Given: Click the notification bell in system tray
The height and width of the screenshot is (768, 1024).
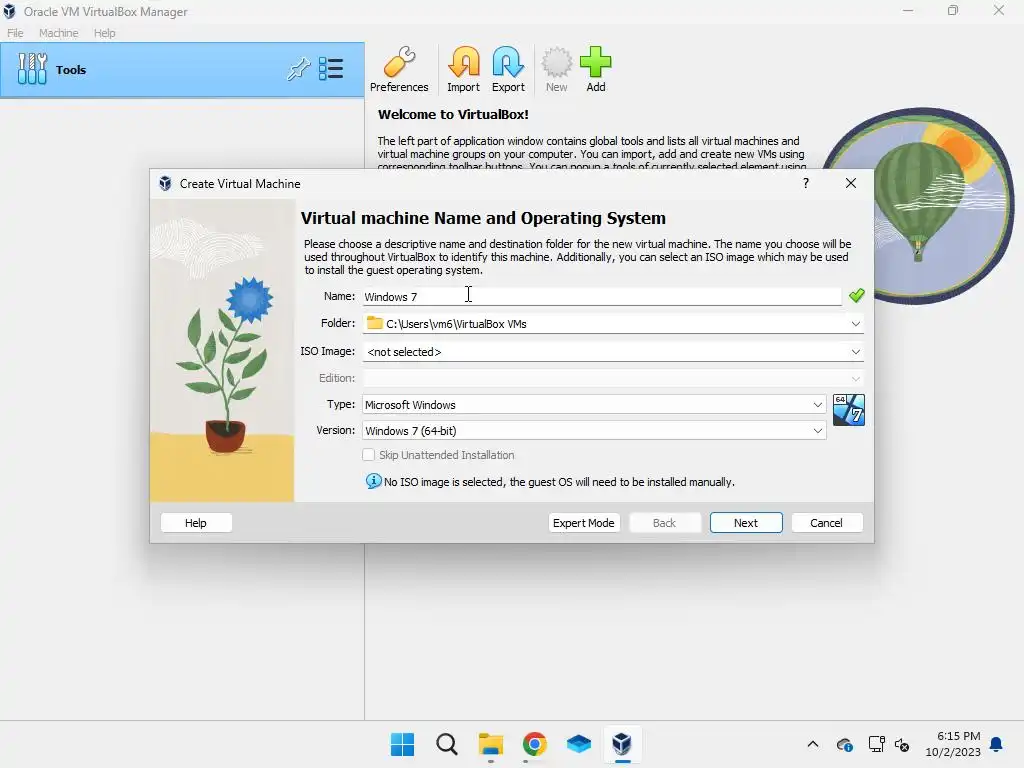Looking at the screenshot, I should 996,744.
